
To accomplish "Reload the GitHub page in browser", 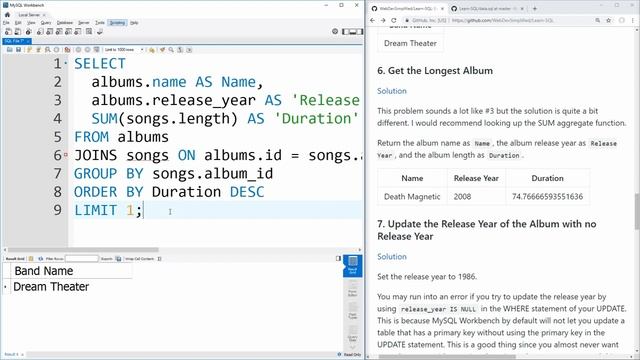I will click(394, 20).
